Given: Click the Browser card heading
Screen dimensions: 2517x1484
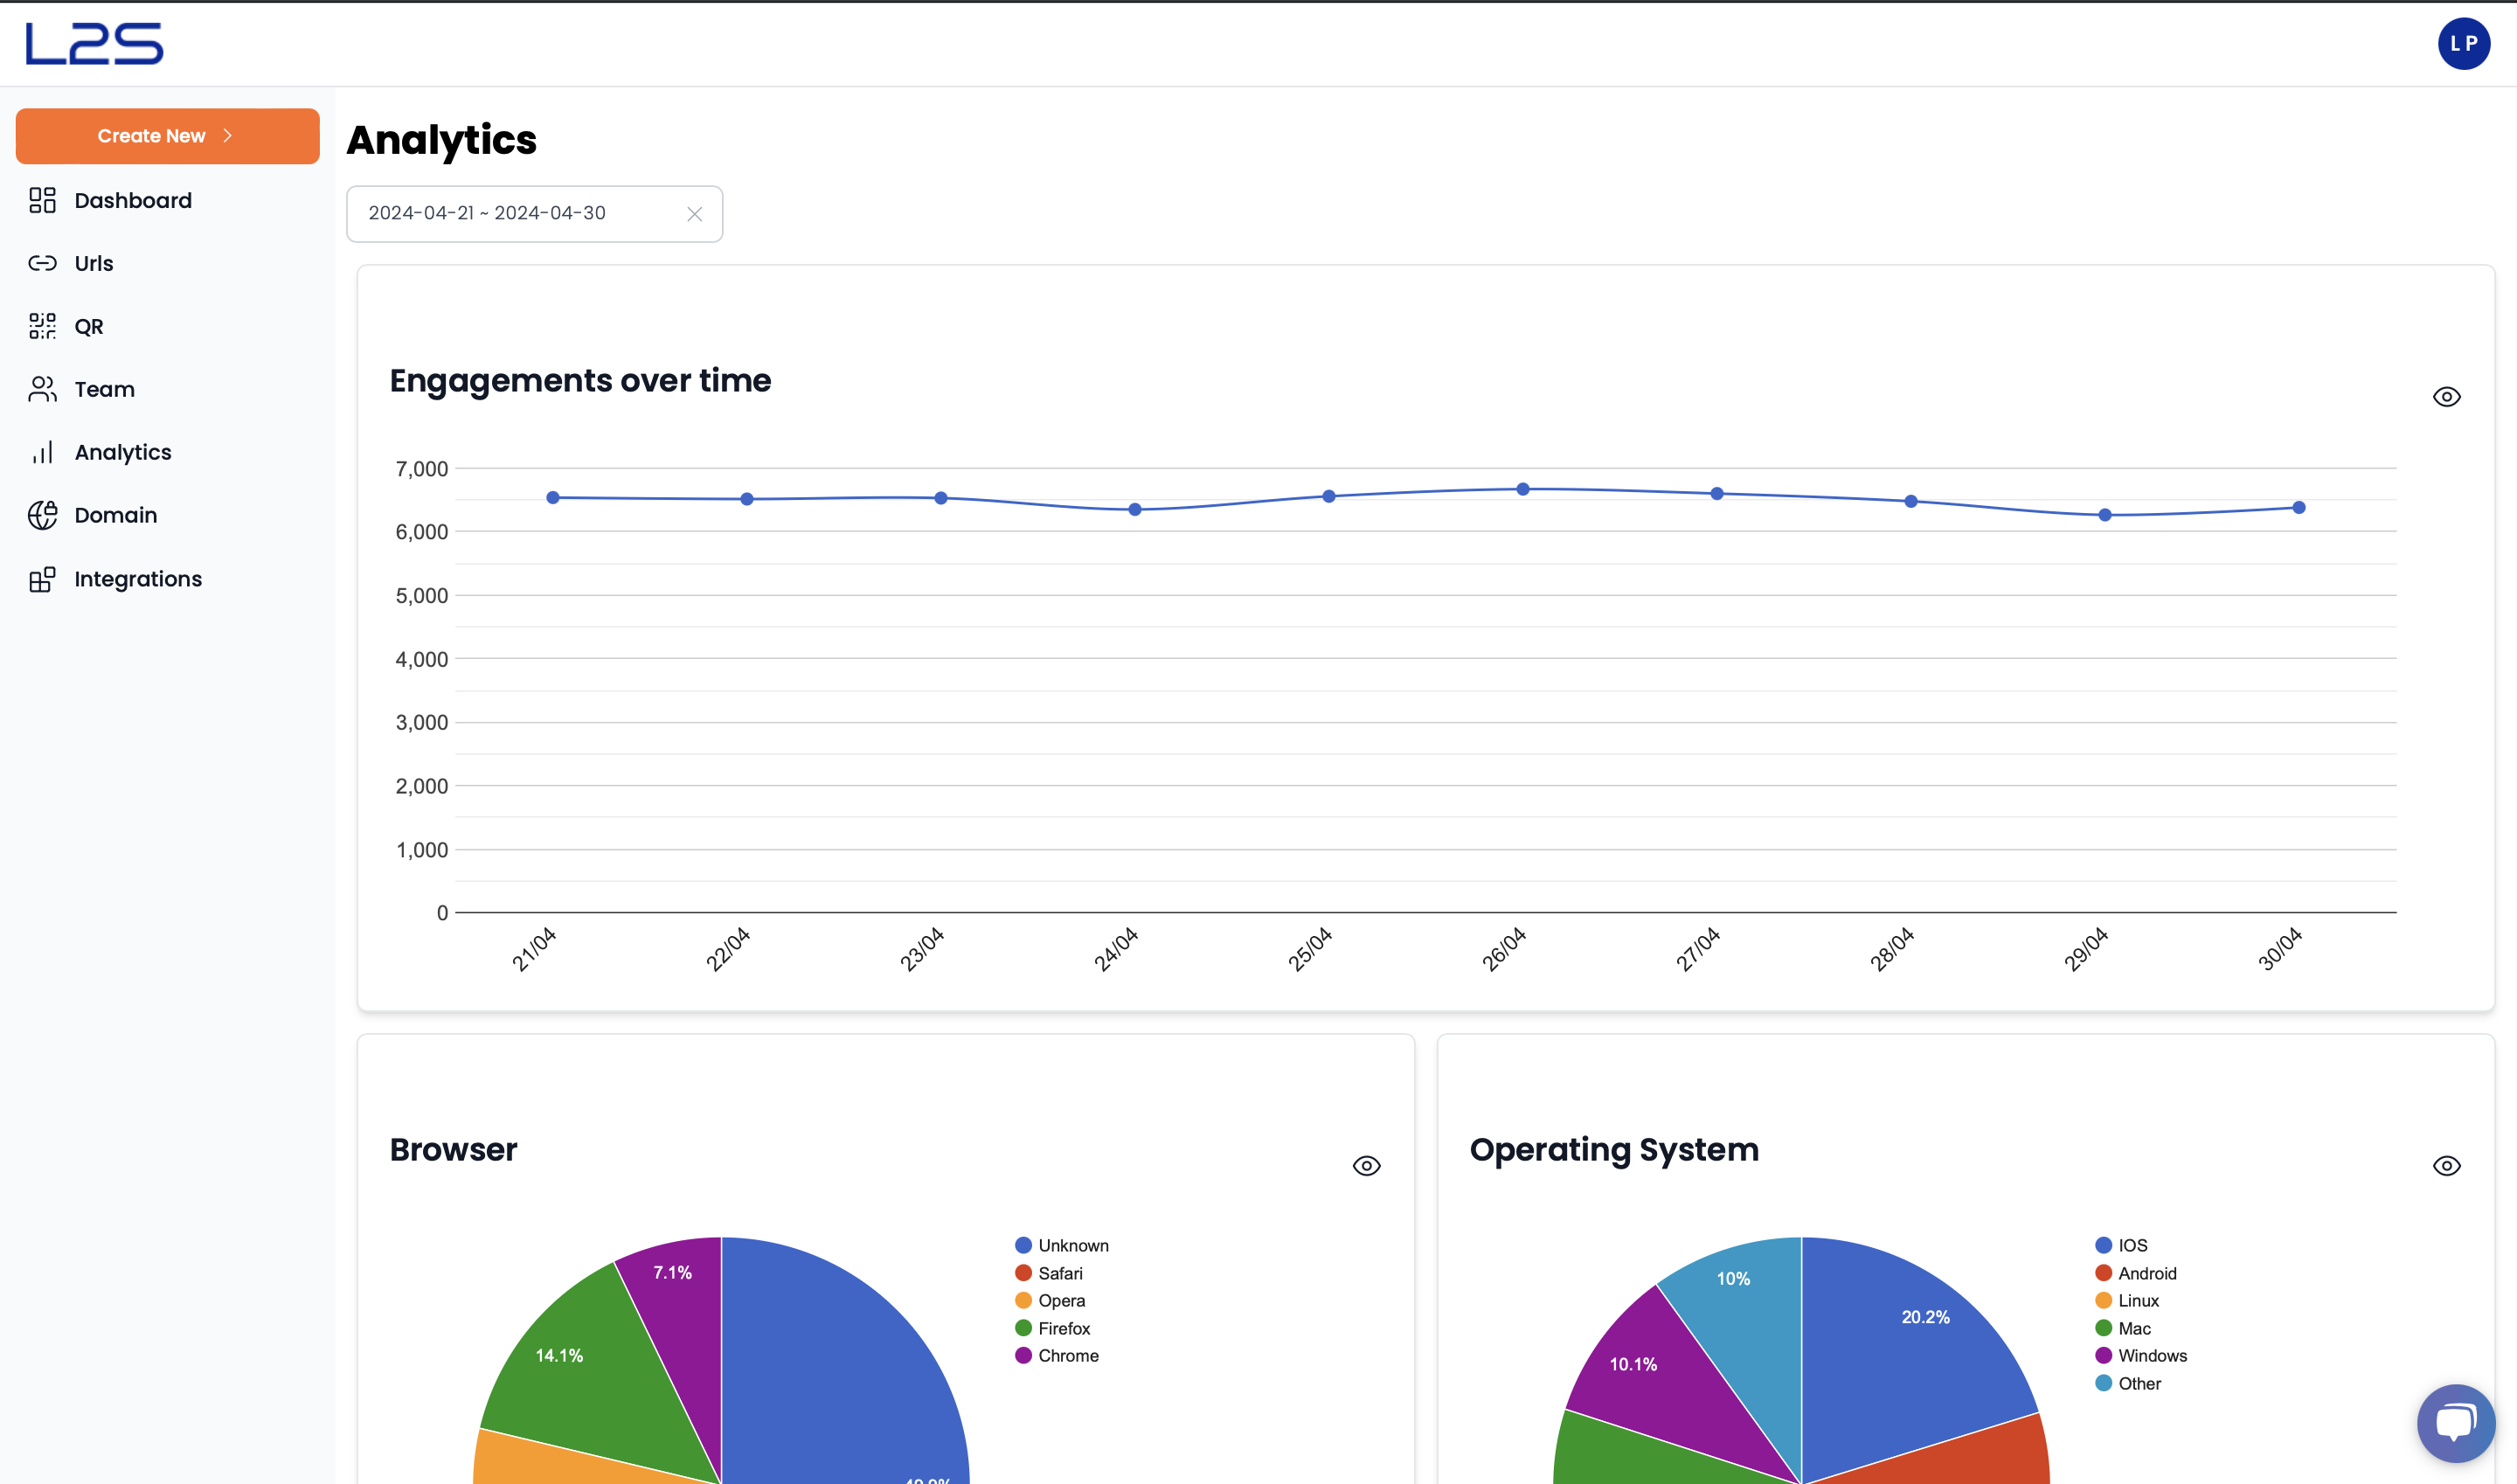Looking at the screenshot, I should [x=453, y=1150].
